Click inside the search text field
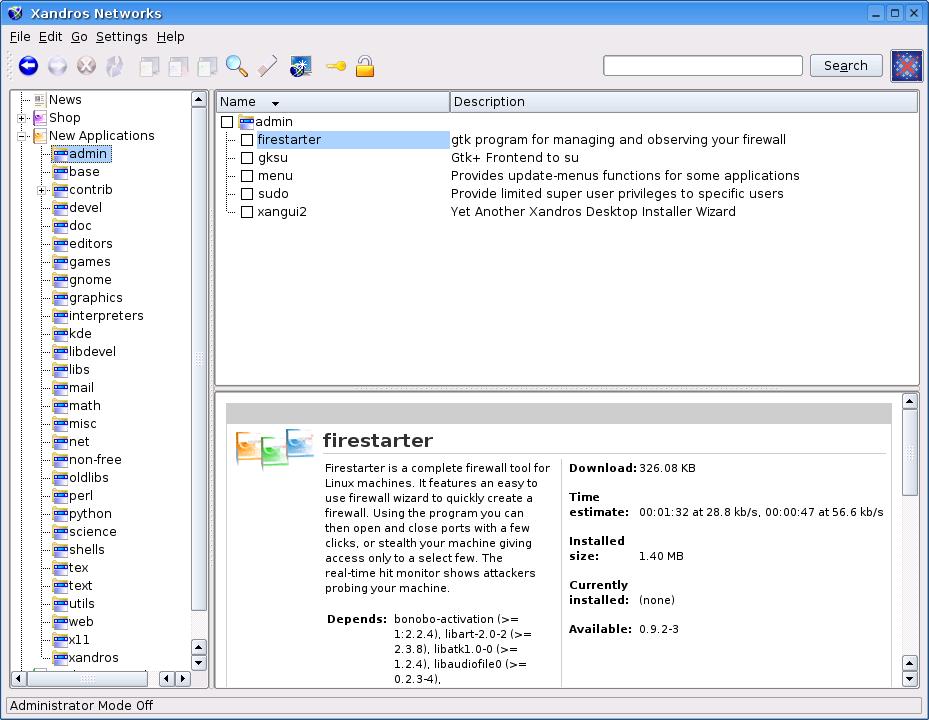The height and width of the screenshot is (720, 929). pos(702,66)
